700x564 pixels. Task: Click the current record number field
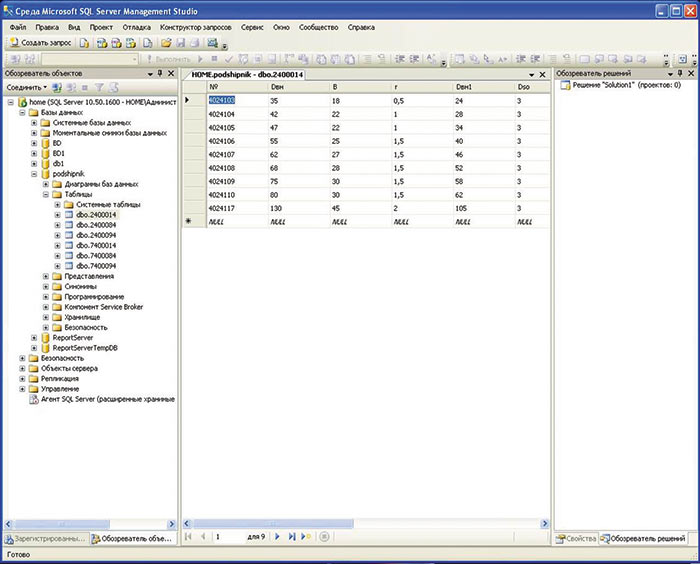229,536
